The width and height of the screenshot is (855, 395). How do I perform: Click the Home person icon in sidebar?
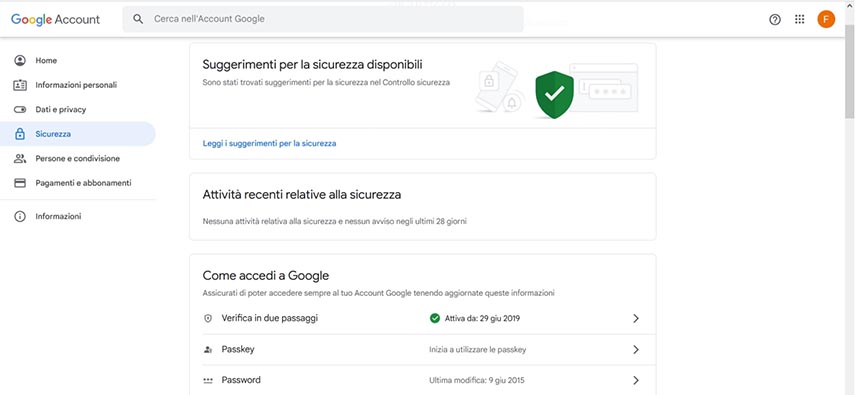[x=20, y=61]
